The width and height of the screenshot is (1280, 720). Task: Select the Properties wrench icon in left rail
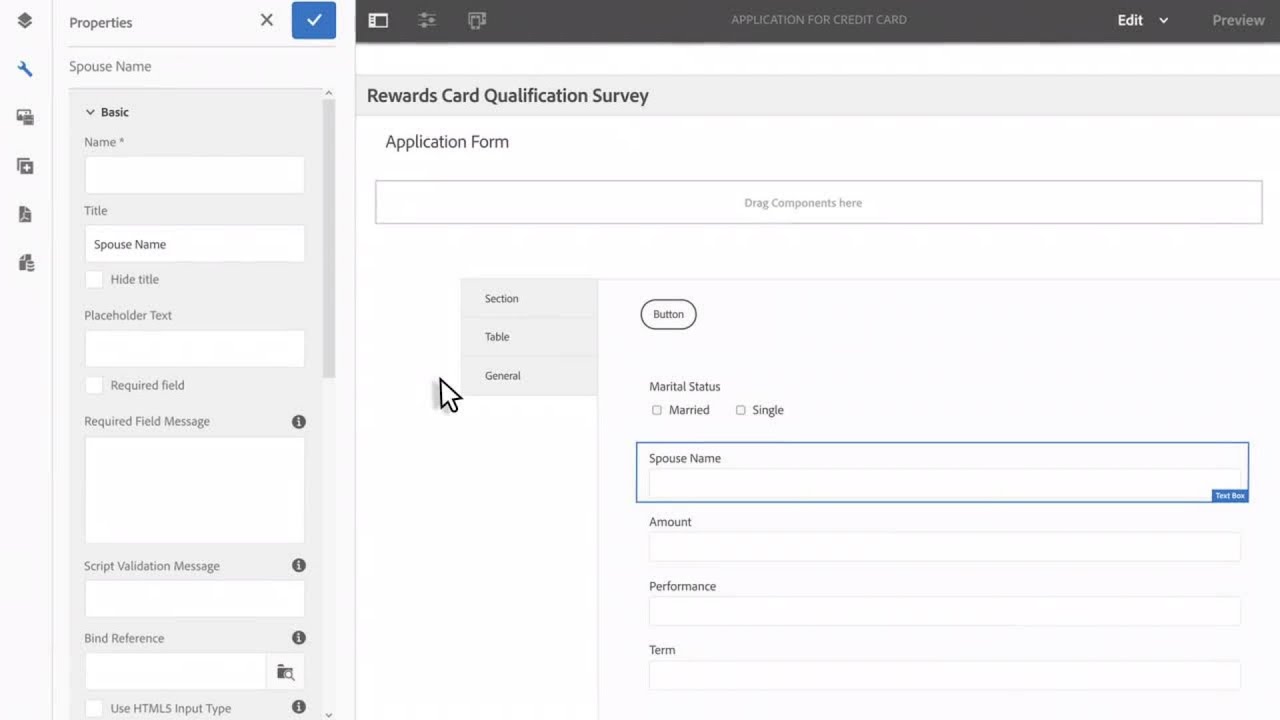(25, 69)
